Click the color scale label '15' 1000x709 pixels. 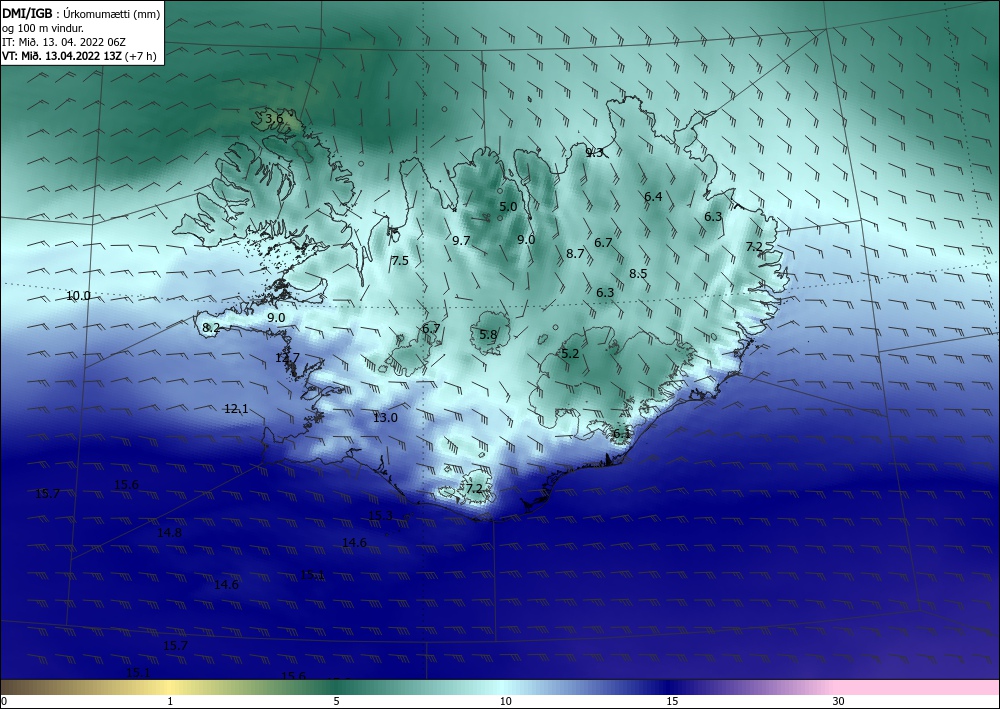[672, 701]
